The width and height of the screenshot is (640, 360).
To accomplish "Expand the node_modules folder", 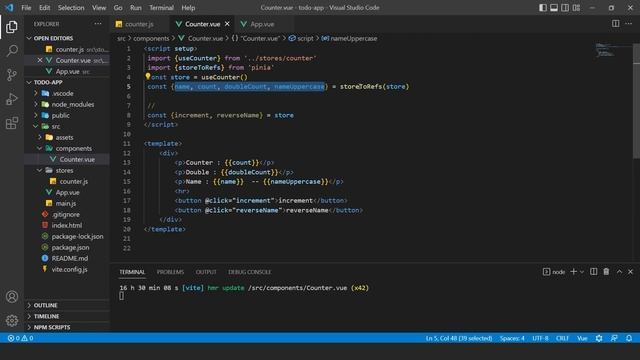I will tap(36, 104).
